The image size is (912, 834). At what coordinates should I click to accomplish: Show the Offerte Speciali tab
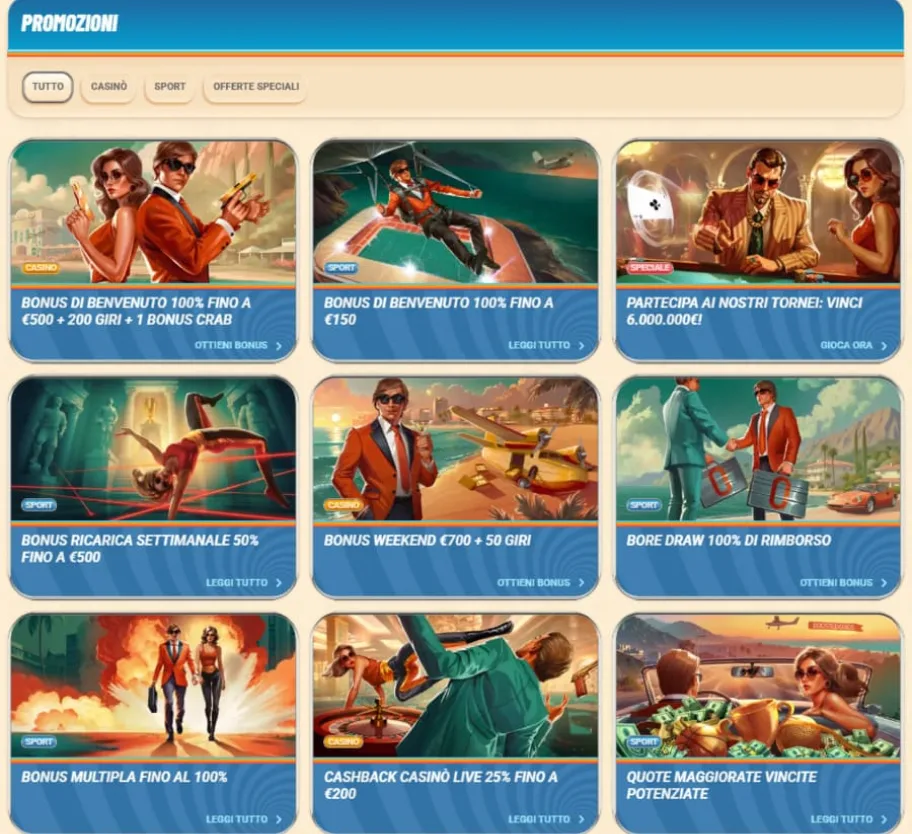256,87
